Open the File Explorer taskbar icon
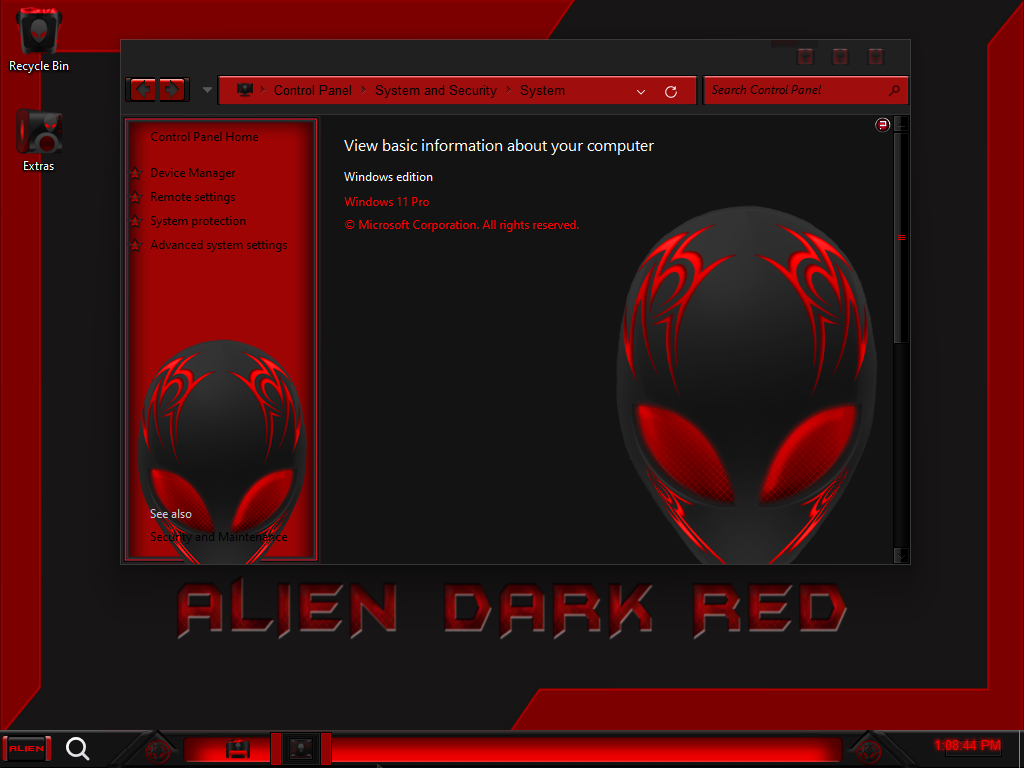The height and width of the screenshot is (768, 1024). (x=238, y=748)
